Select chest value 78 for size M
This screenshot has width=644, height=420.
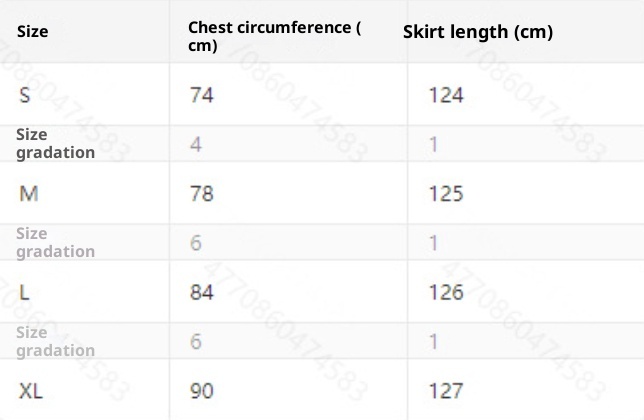[201, 193]
